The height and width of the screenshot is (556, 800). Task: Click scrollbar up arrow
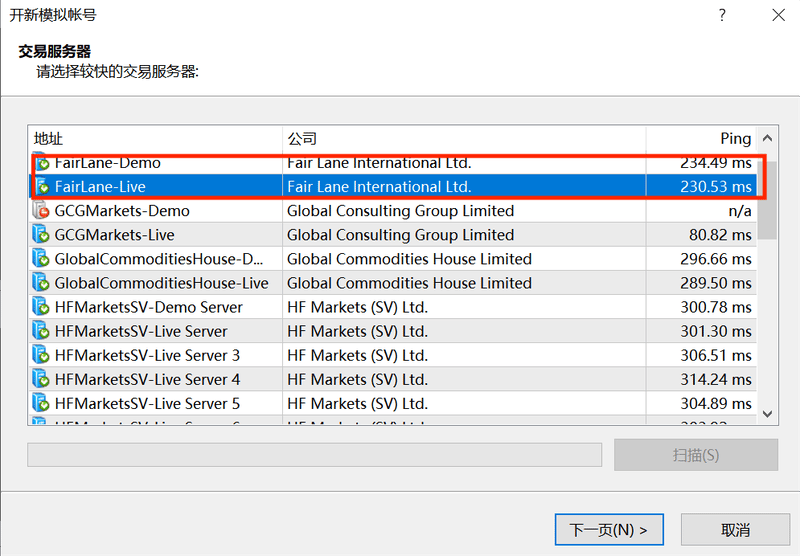767,138
